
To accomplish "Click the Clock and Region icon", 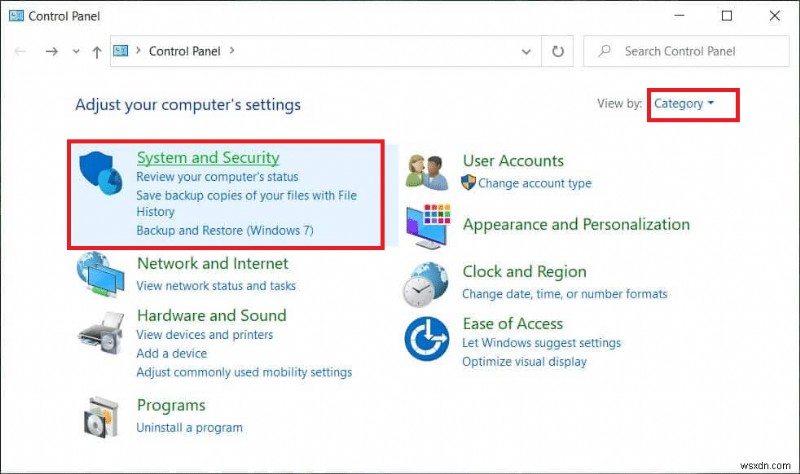I will point(428,282).
